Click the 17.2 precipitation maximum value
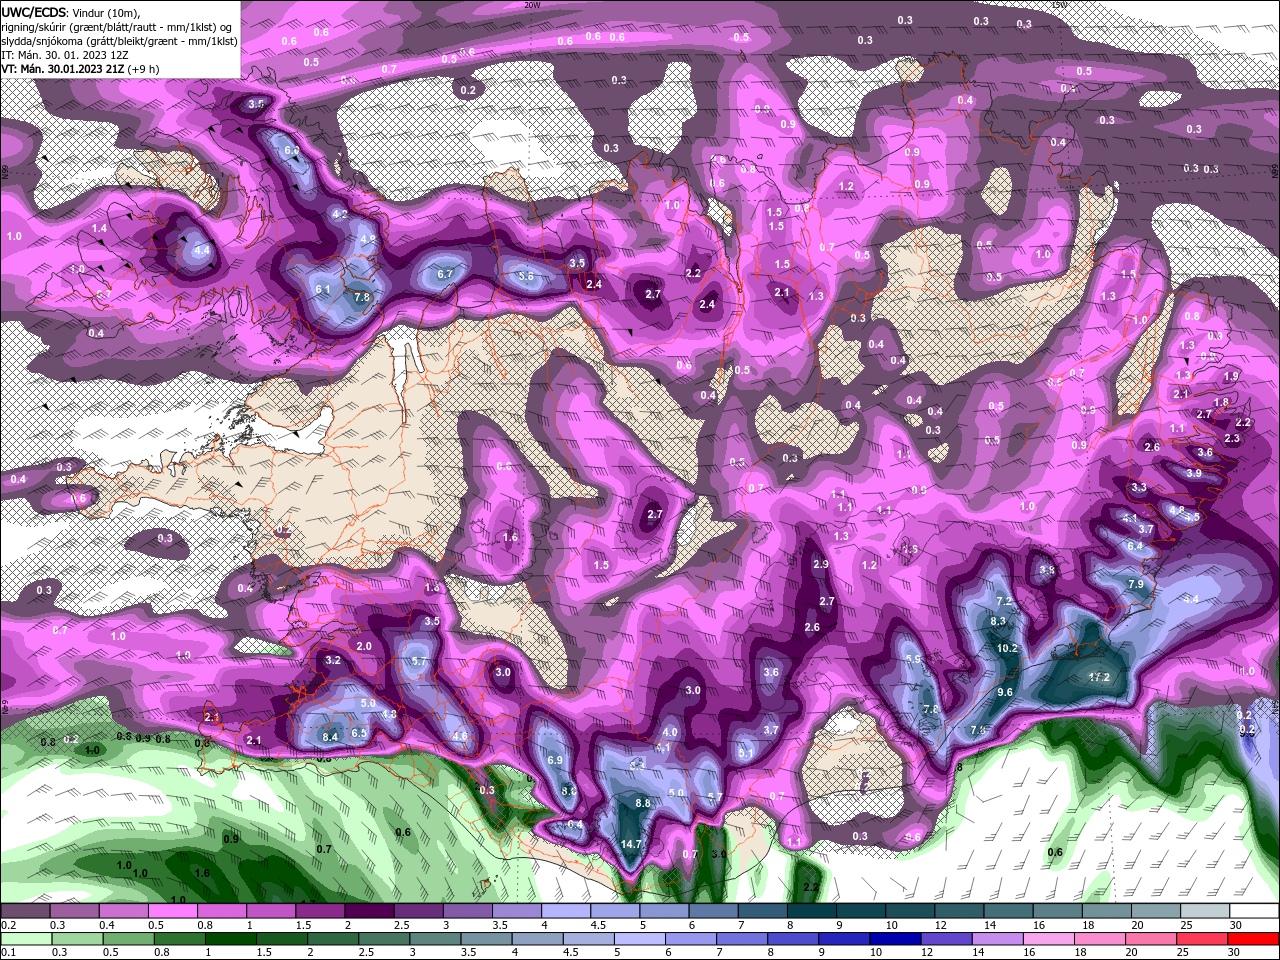Image resolution: width=1280 pixels, height=960 pixels. (x=1099, y=677)
